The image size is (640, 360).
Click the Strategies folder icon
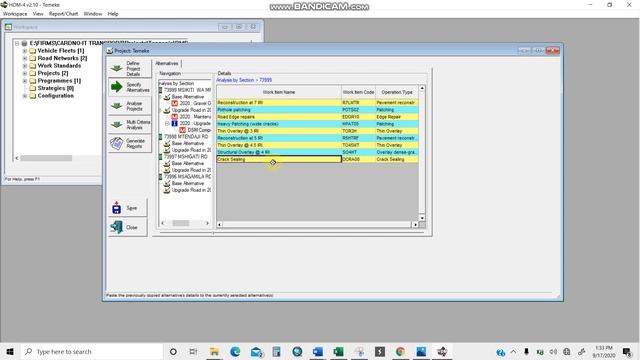click(33, 88)
